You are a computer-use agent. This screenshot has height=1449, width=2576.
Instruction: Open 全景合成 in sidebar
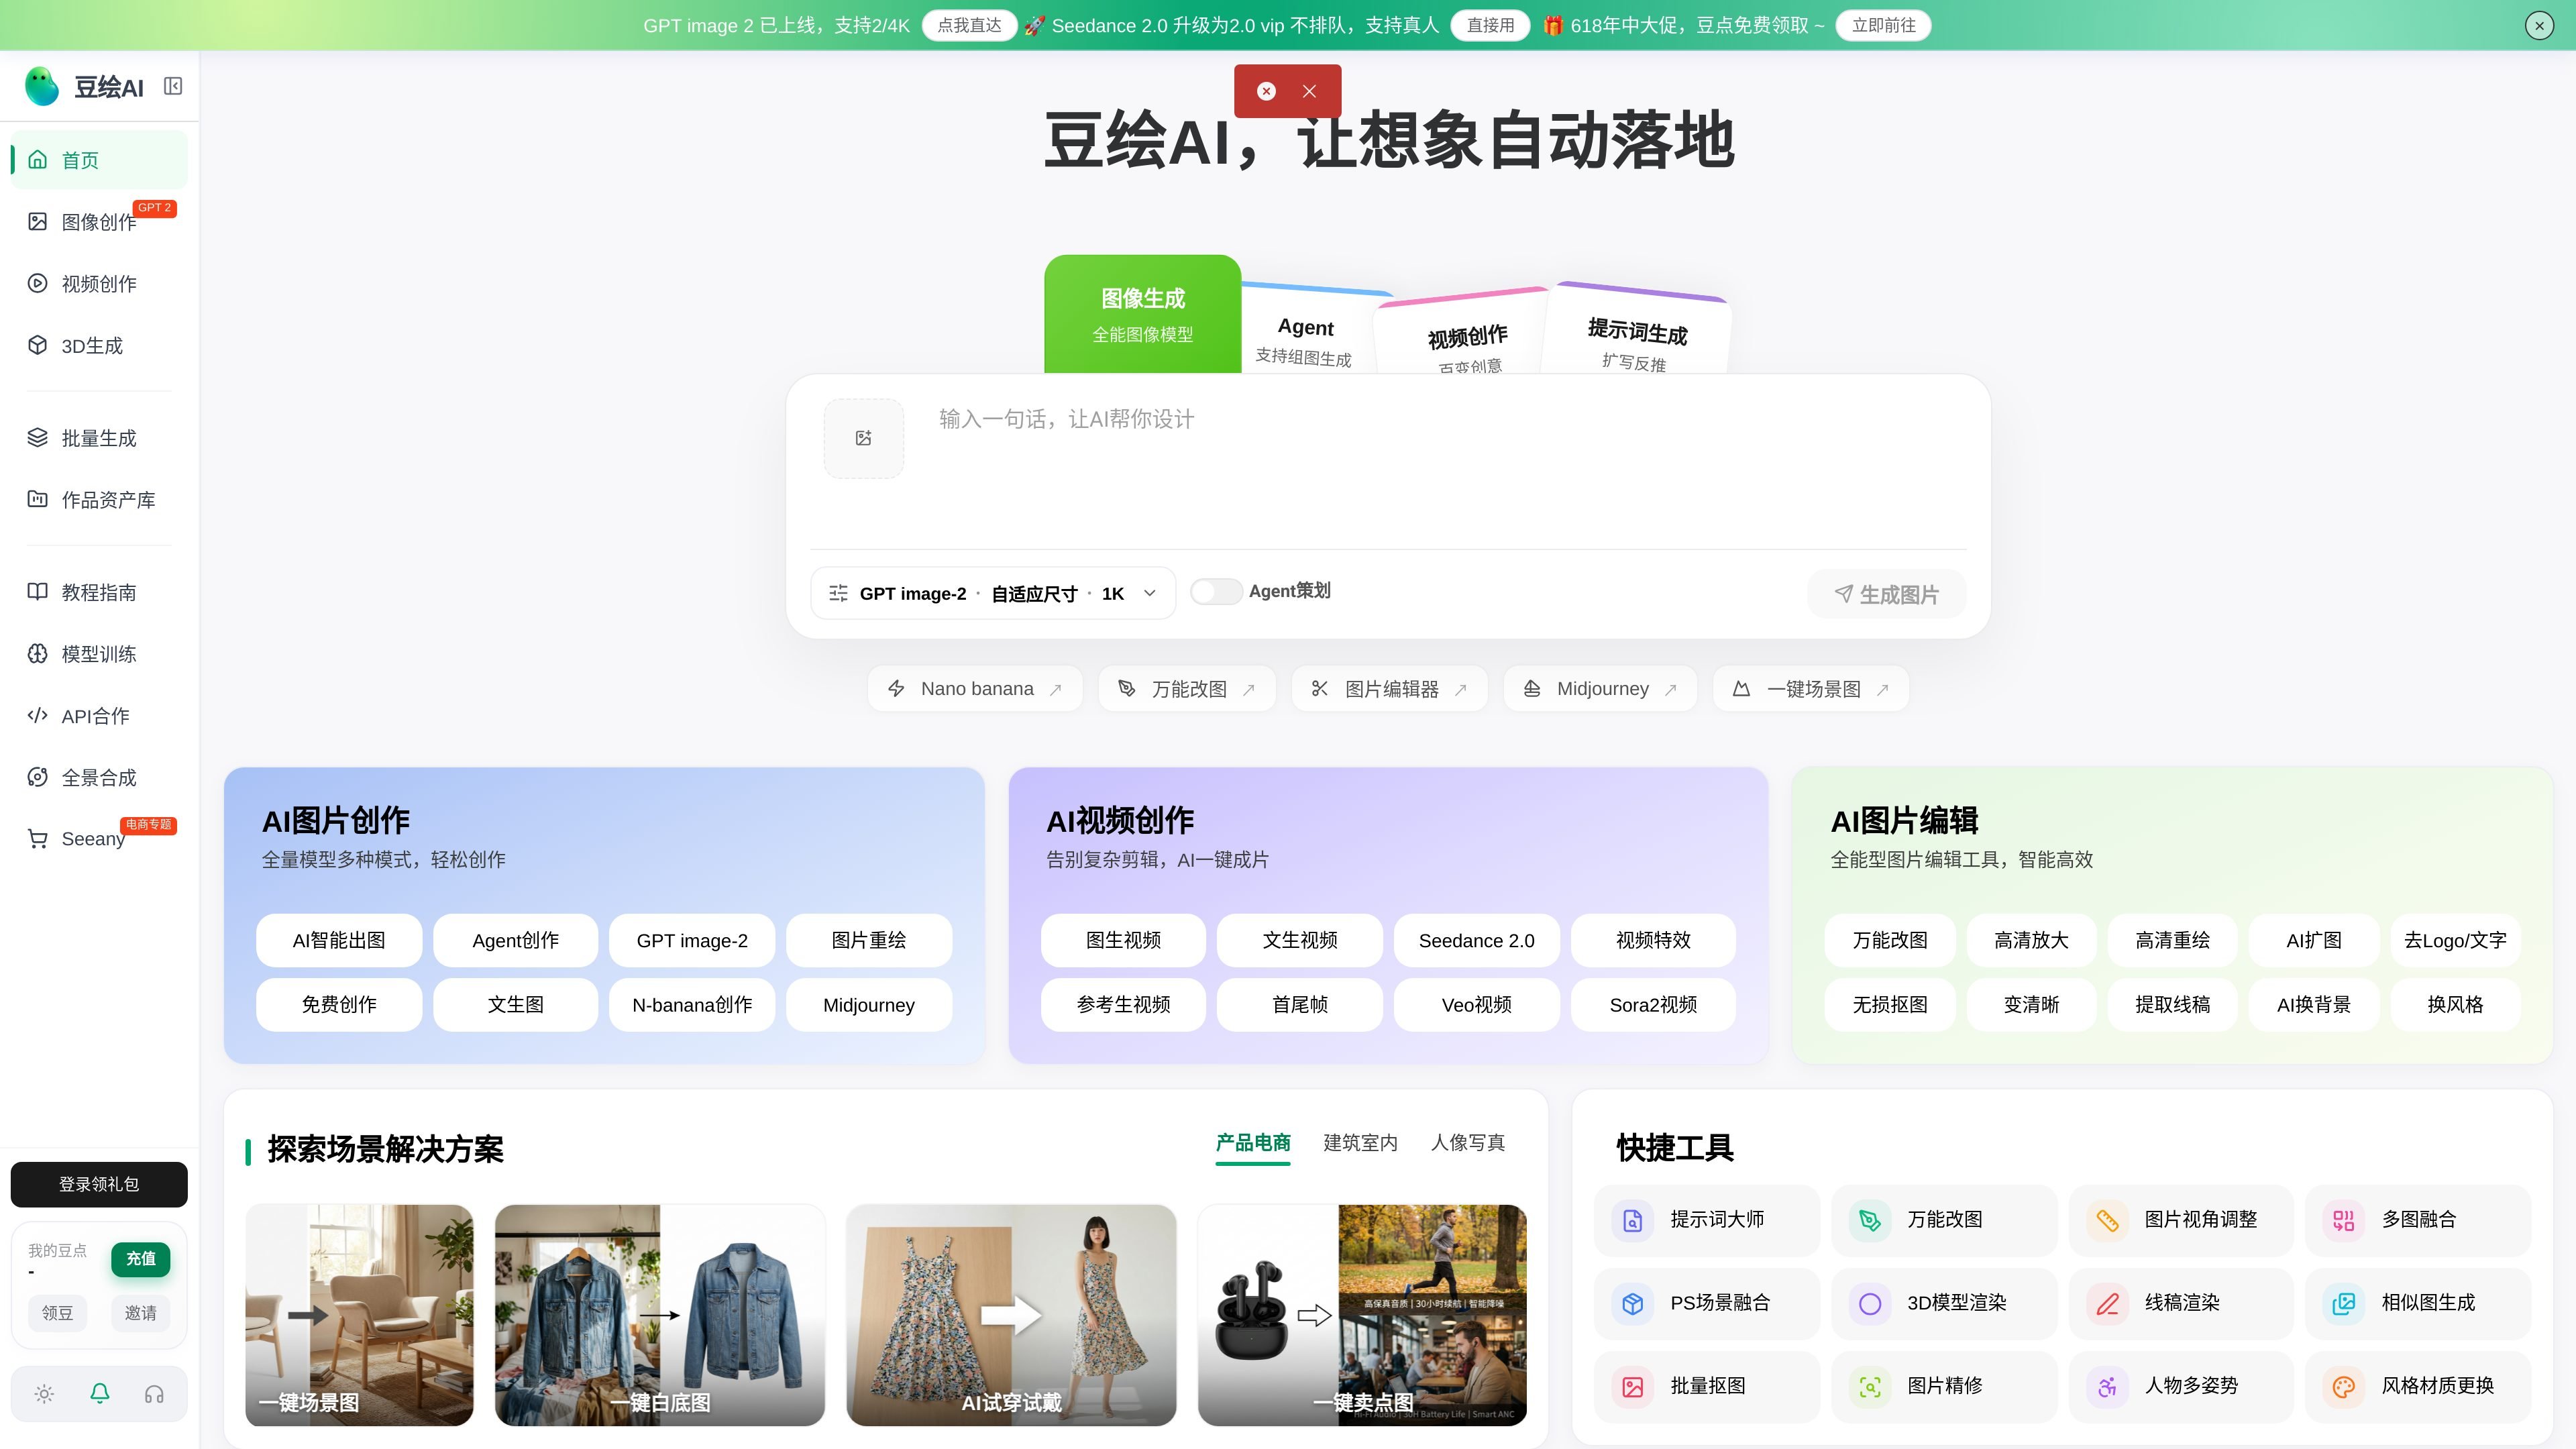pyautogui.click(x=99, y=778)
